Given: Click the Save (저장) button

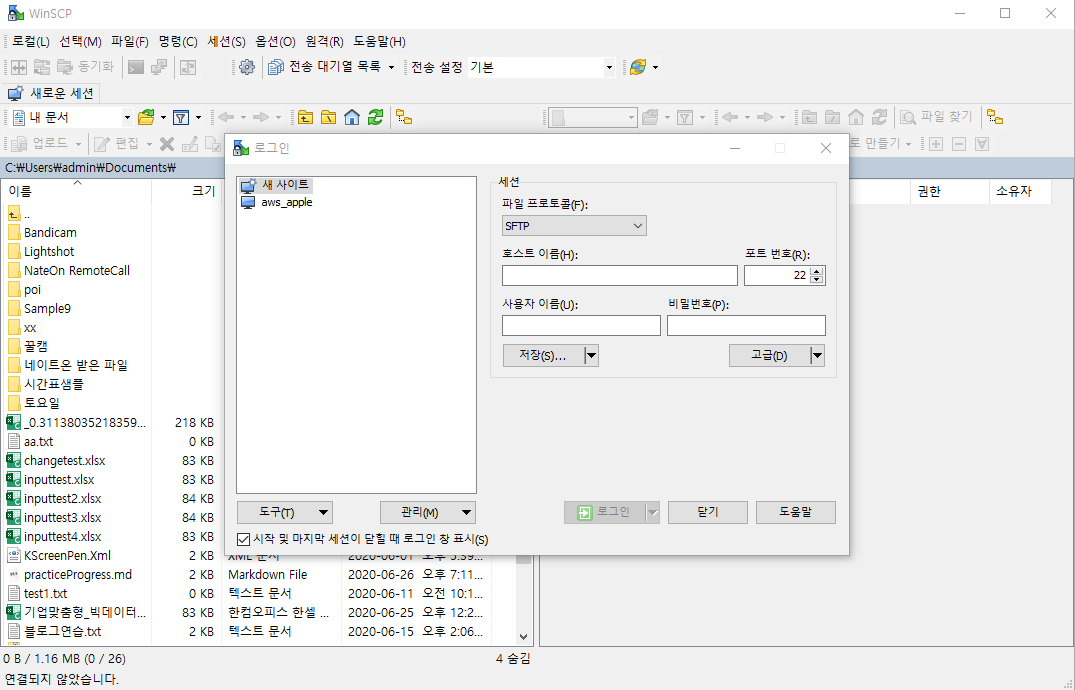Looking at the screenshot, I should pos(544,355).
